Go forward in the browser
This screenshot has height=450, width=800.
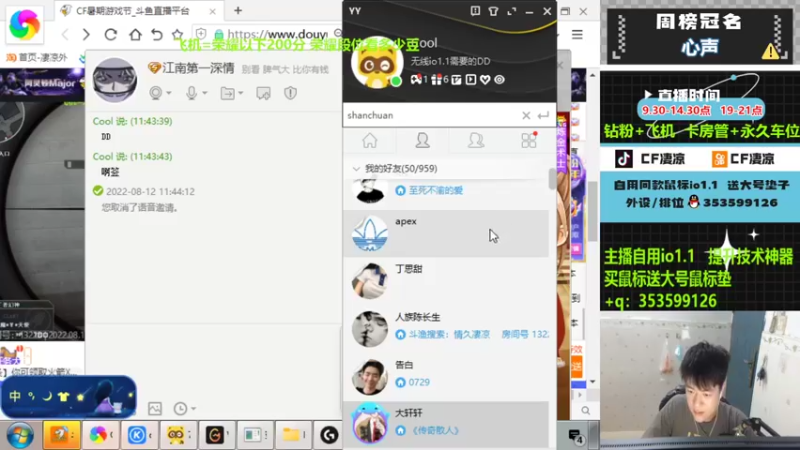86,34
